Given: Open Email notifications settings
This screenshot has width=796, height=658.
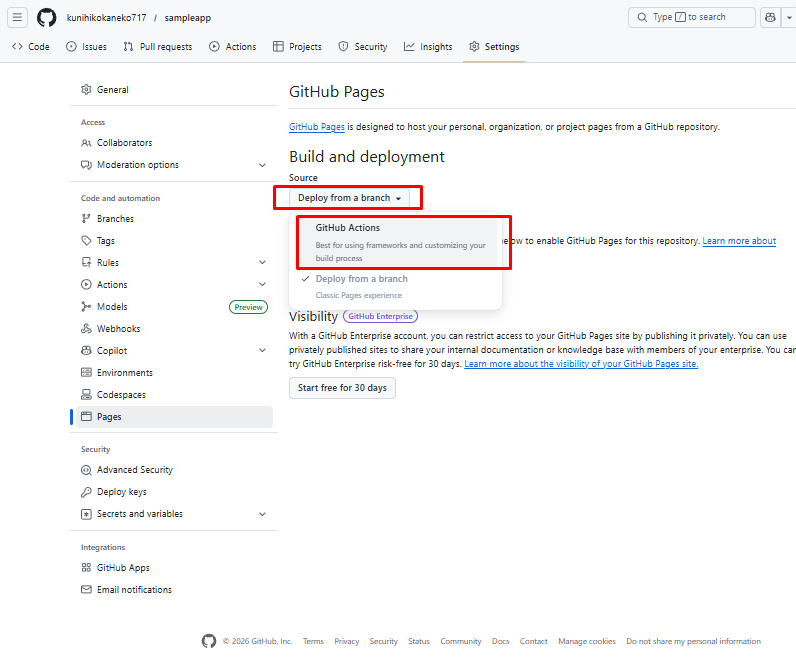Looking at the screenshot, I should point(134,590).
